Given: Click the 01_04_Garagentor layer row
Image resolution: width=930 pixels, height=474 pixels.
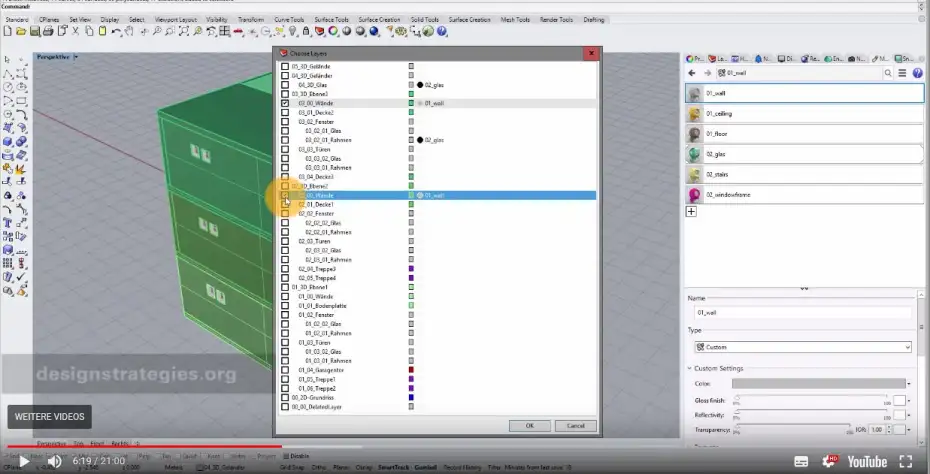Looking at the screenshot, I should tap(438, 370).
